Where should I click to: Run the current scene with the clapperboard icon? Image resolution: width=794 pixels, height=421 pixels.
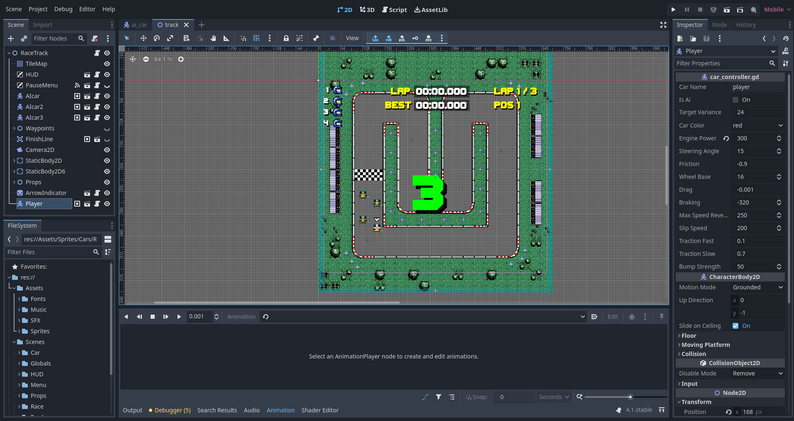(x=727, y=10)
